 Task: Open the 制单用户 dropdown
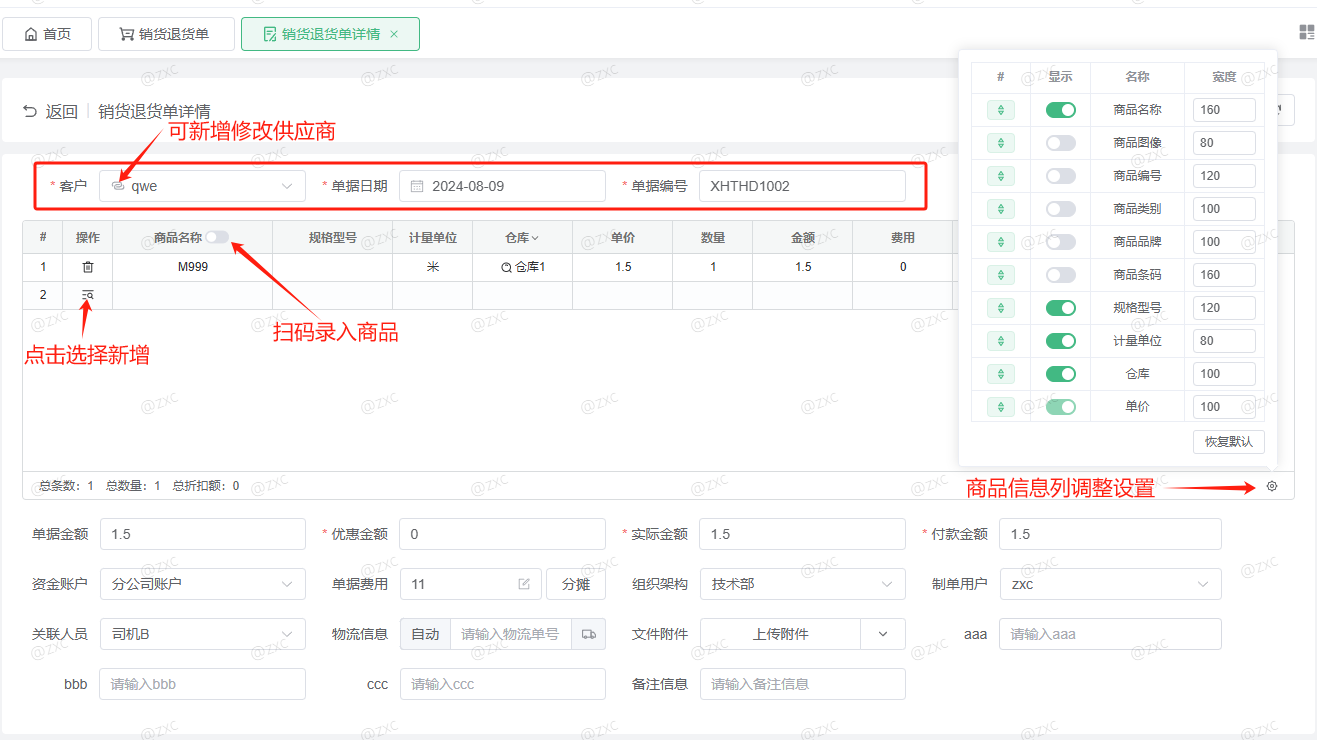pos(1110,584)
